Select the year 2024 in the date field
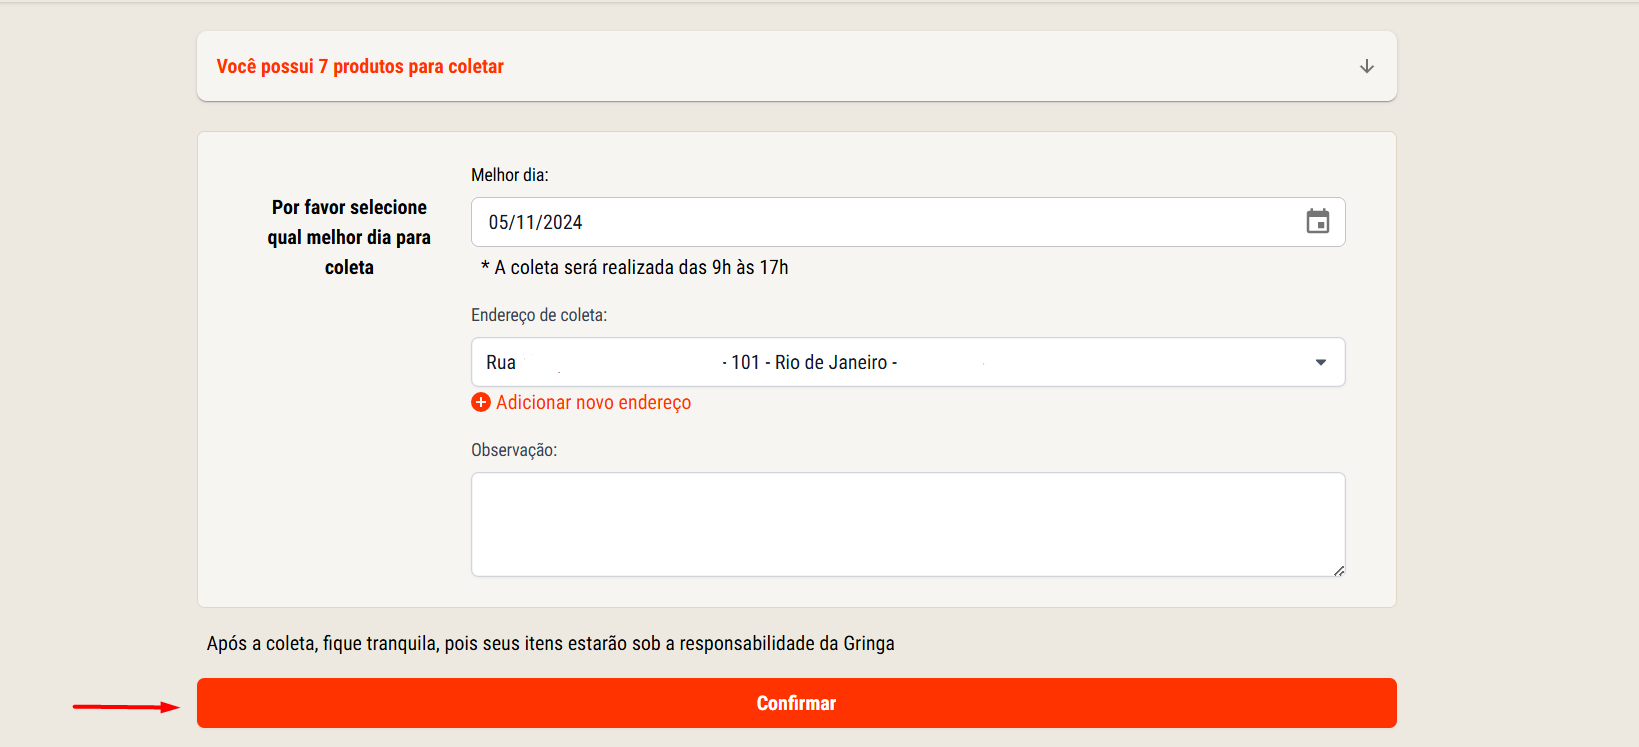This screenshot has width=1639, height=747. [563, 222]
